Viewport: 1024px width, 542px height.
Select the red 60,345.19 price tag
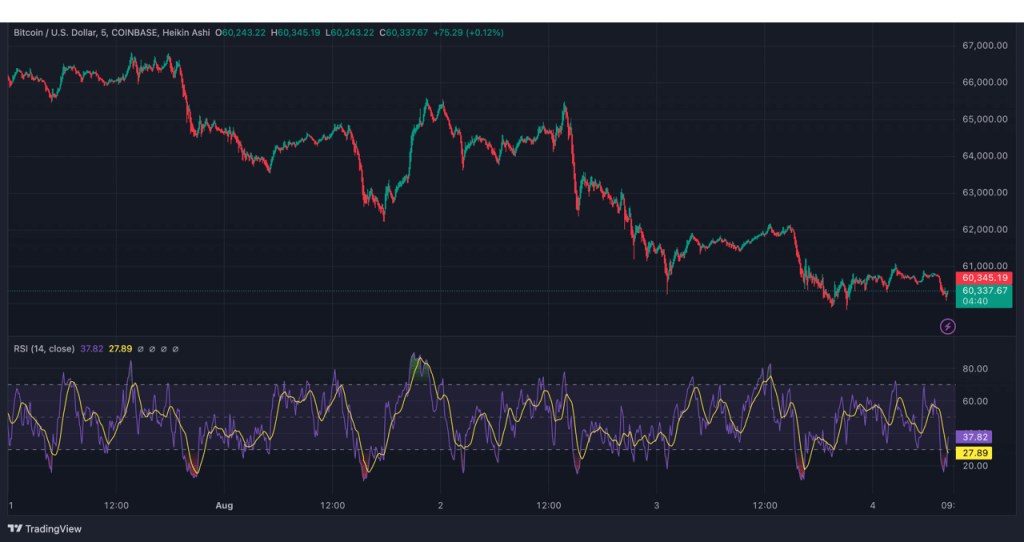pos(984,278)
